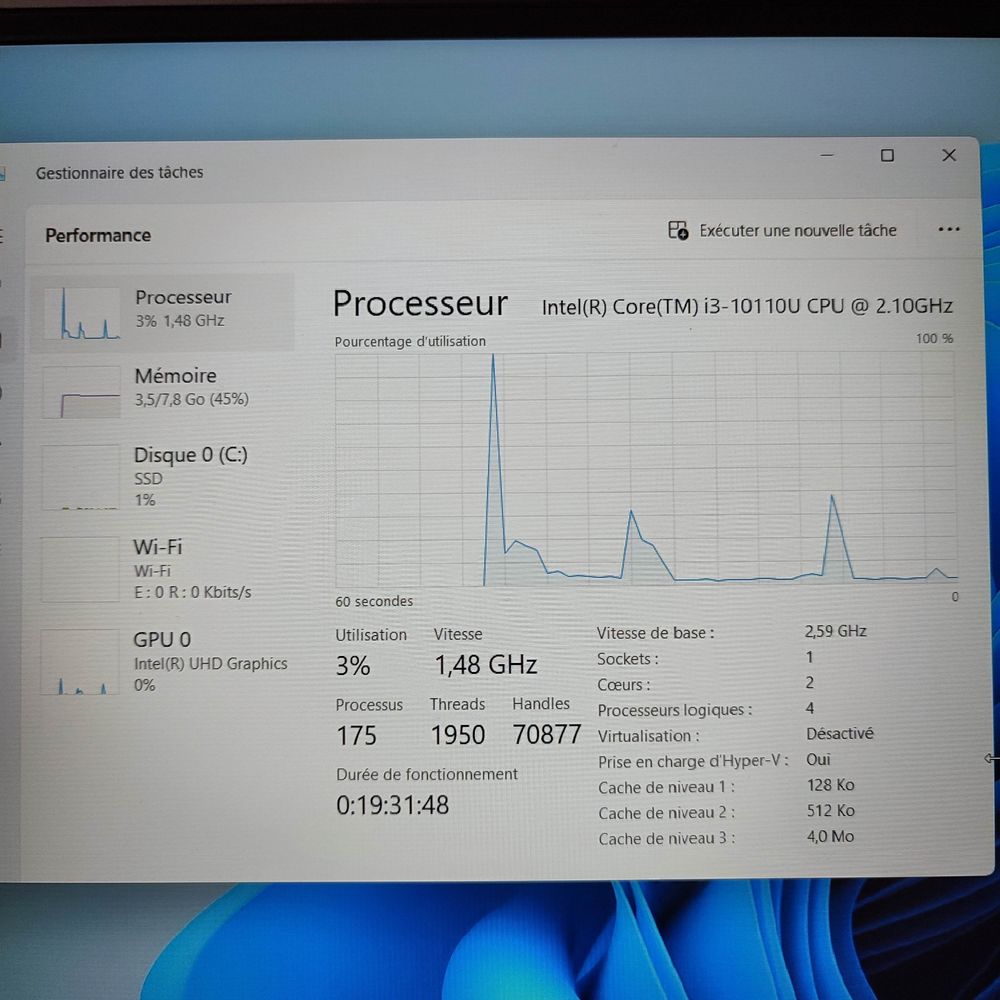Click Exécuter une nouvelle tâche button
Viewport: 1000px width, 1000px height.
pos(783,230)
